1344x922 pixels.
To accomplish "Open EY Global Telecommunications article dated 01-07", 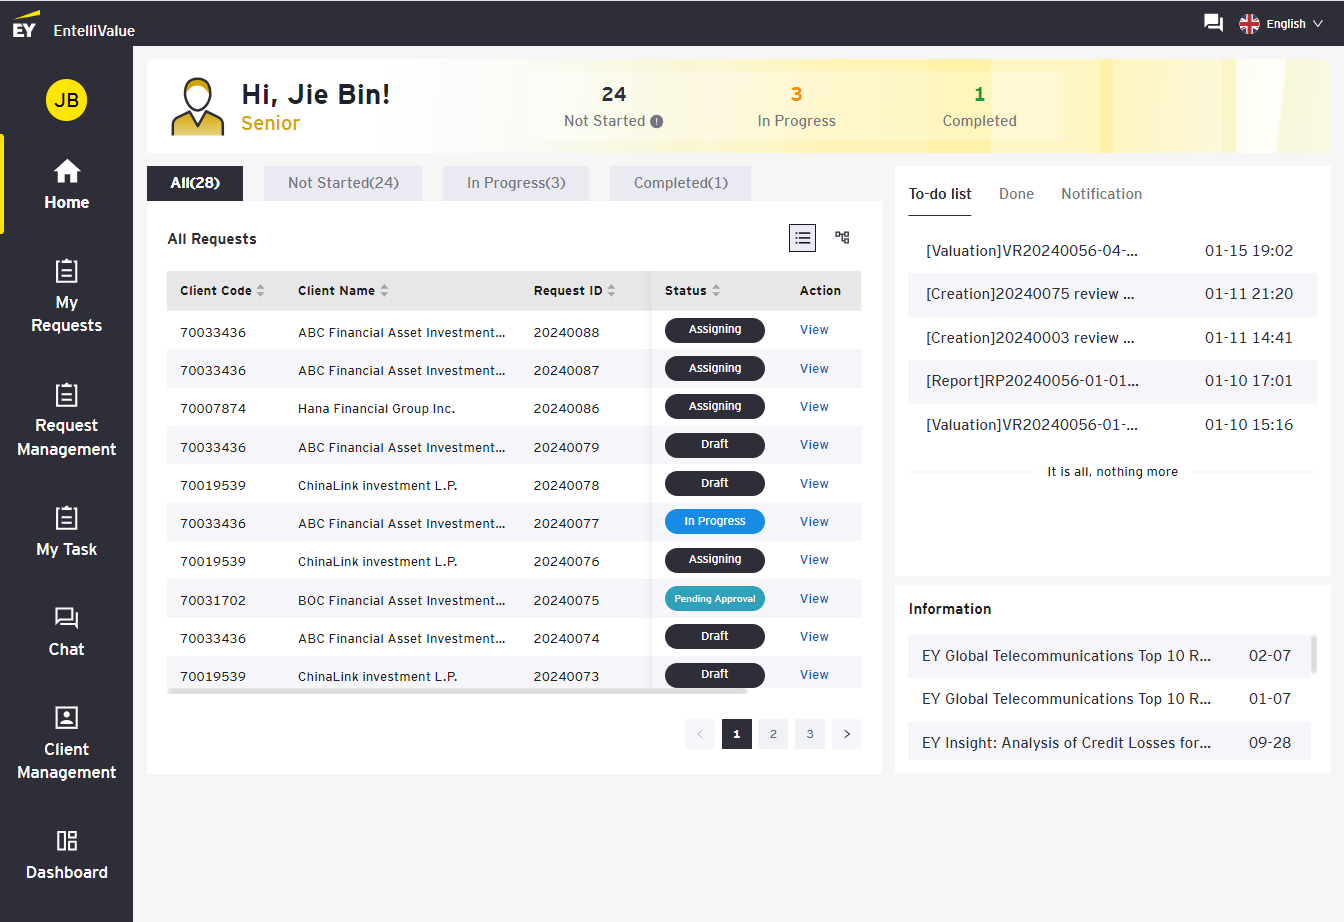I will pos(1109,699).
